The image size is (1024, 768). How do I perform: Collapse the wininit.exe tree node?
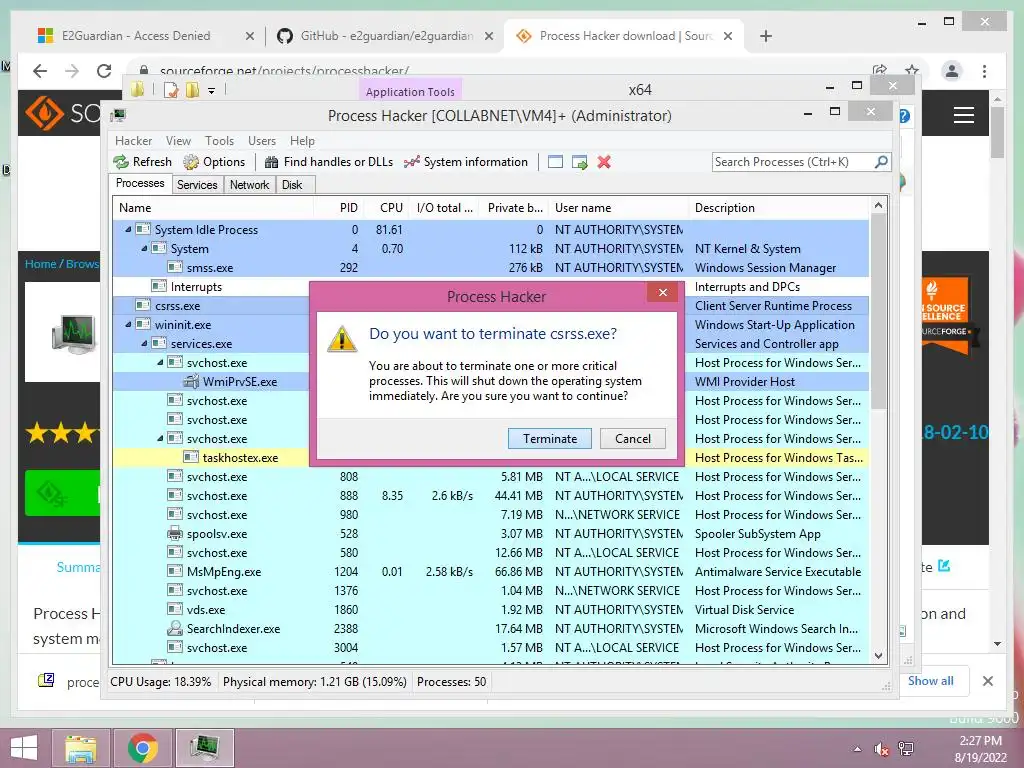tap(128, 325)
